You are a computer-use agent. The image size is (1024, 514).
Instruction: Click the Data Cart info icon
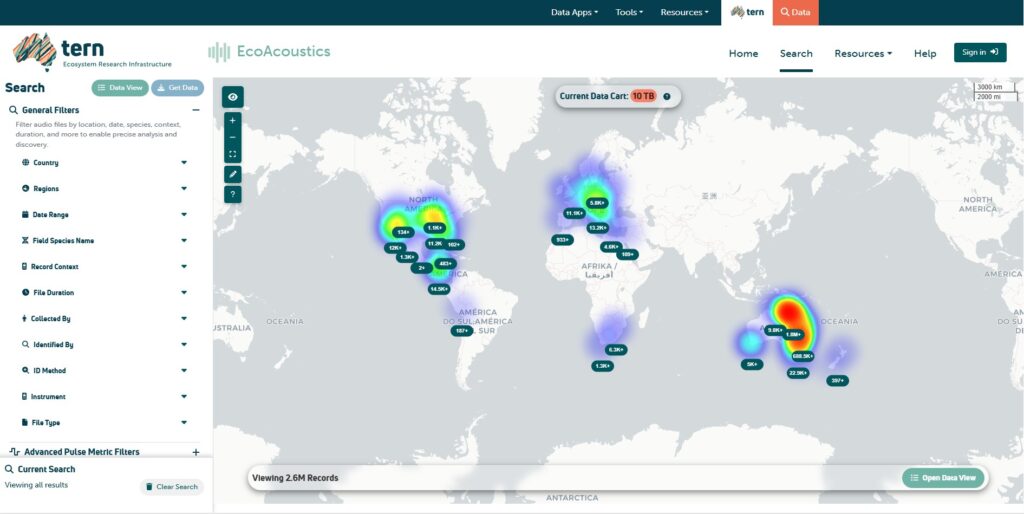tap(667, 96)
